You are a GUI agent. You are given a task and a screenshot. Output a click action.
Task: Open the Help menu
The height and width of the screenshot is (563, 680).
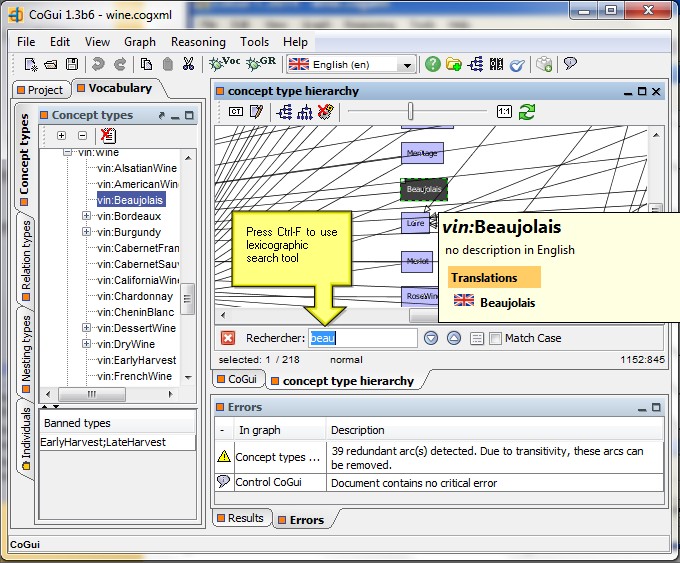click(295, 42)
